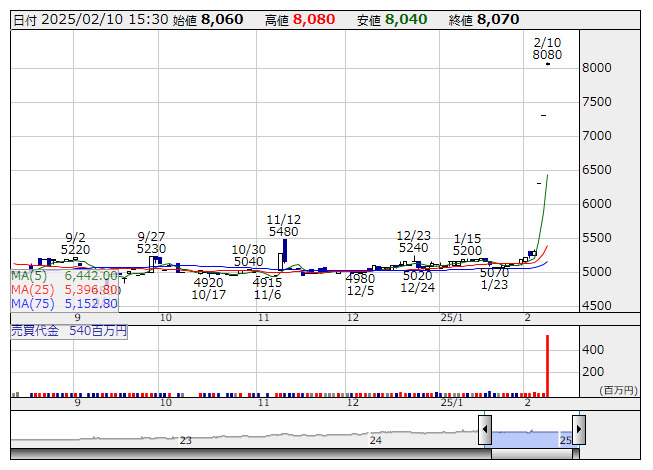This screenshot has height=470, width=653.
Task: Select the MA(25) legend entry
Action: tap(63, 289)
